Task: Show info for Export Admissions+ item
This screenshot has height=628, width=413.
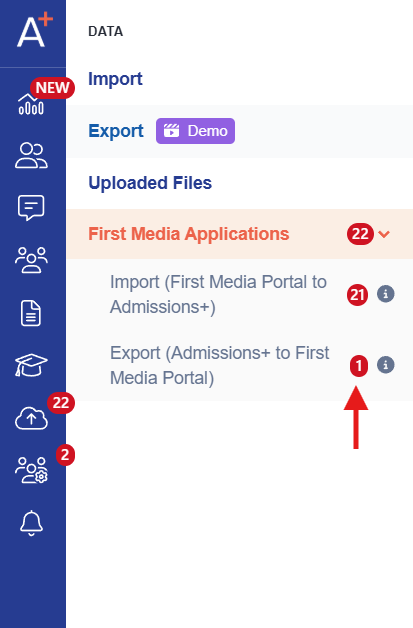Action: 385,365
